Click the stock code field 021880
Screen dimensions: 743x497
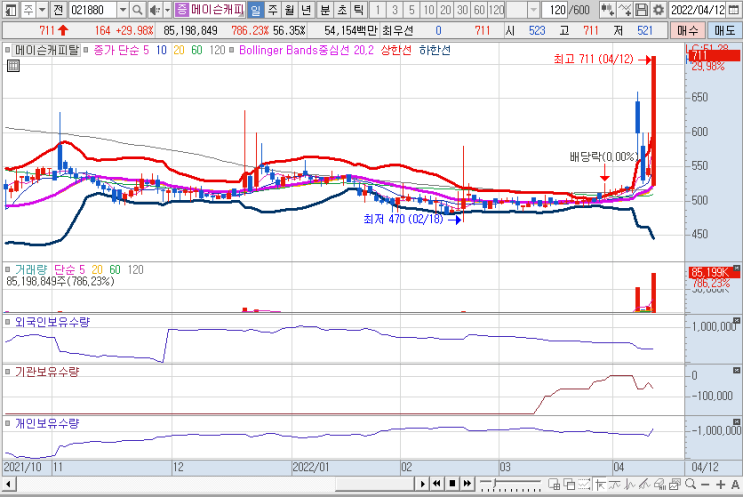(93, 9)
